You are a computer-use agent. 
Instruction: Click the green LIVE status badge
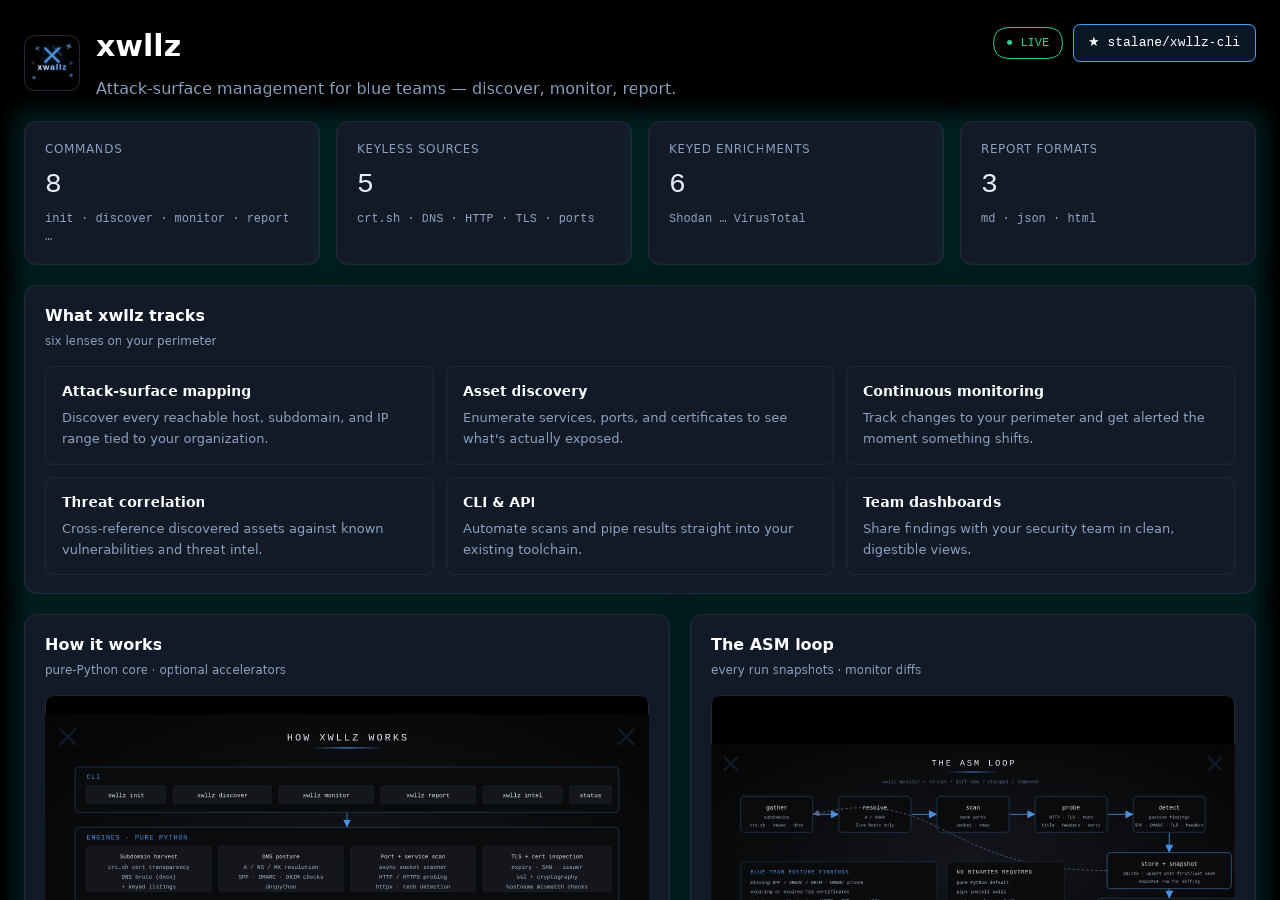(x=1028, y=43)
